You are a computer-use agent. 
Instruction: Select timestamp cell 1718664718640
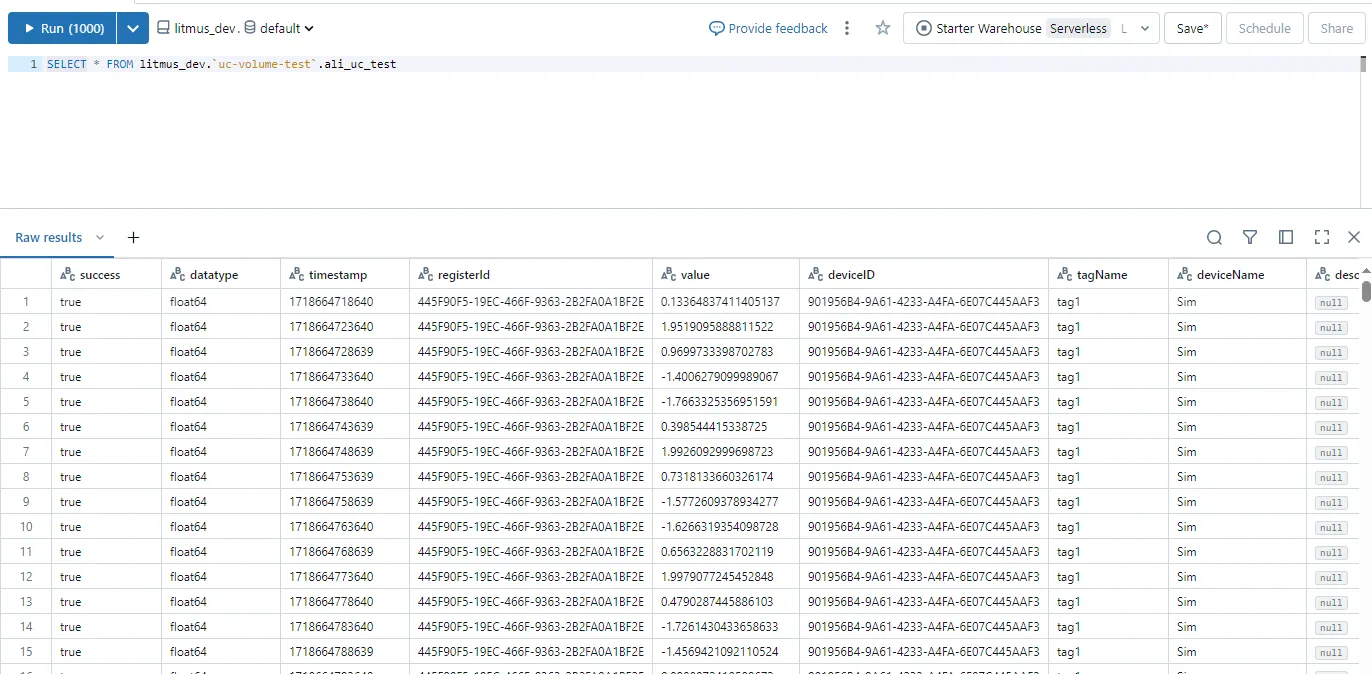click(345, 301)
